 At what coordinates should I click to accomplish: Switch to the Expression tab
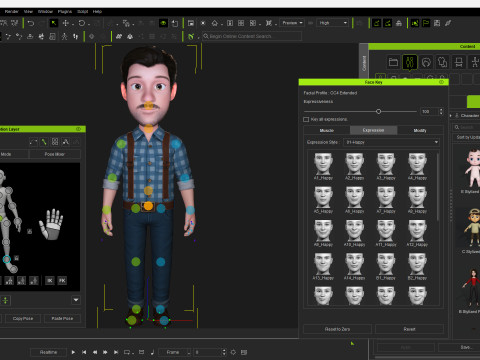(373, 130)
